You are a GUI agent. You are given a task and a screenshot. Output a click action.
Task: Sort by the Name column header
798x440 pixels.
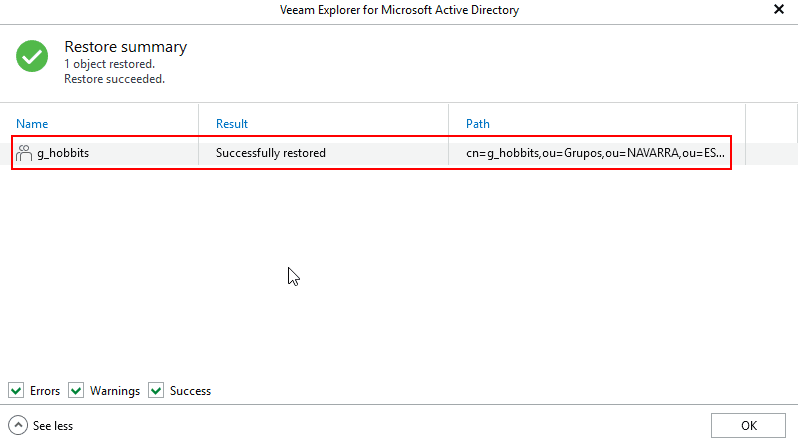pos(32,124)
